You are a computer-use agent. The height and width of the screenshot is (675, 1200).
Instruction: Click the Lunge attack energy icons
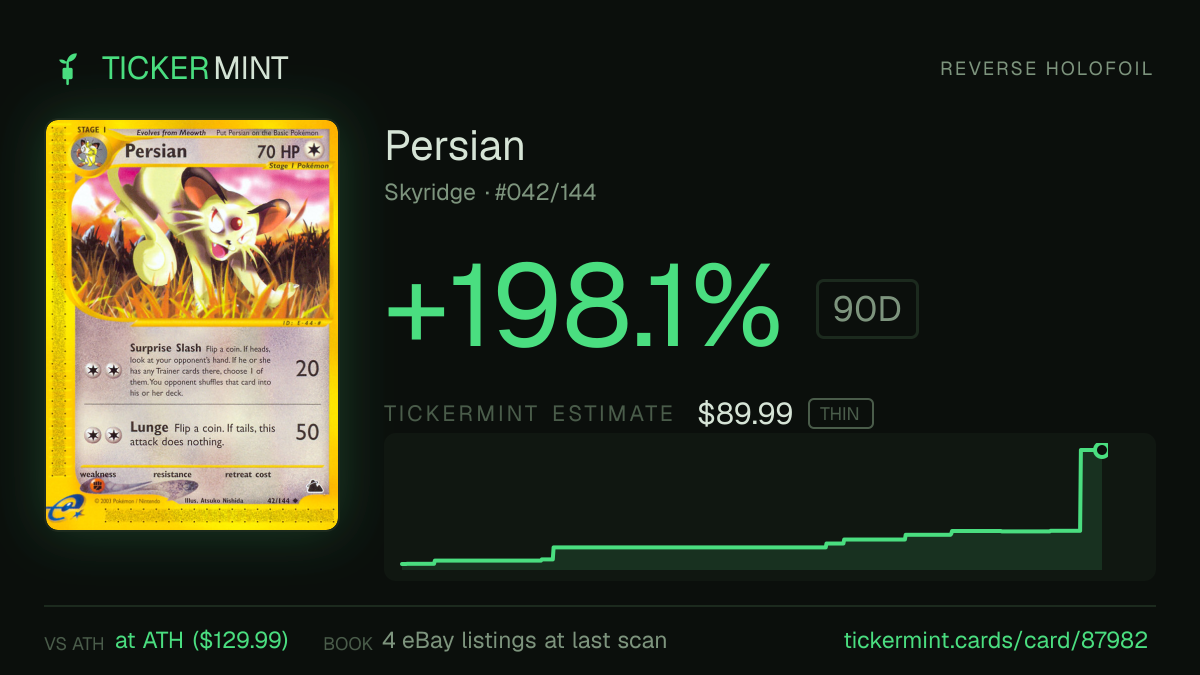[104, 435]
